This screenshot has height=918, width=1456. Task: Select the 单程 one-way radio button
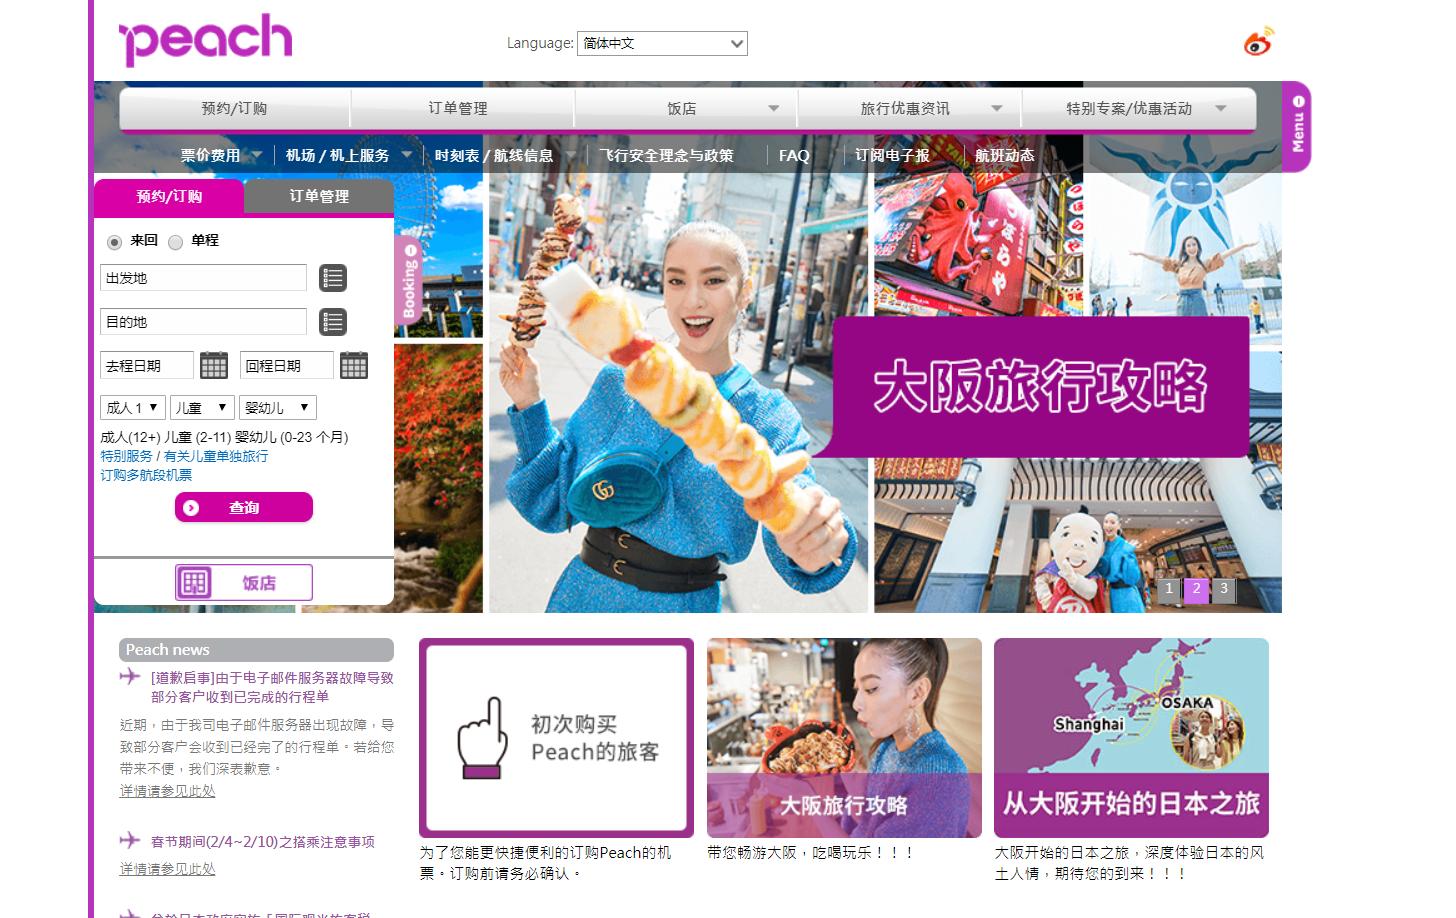click(x=176, y=241)
